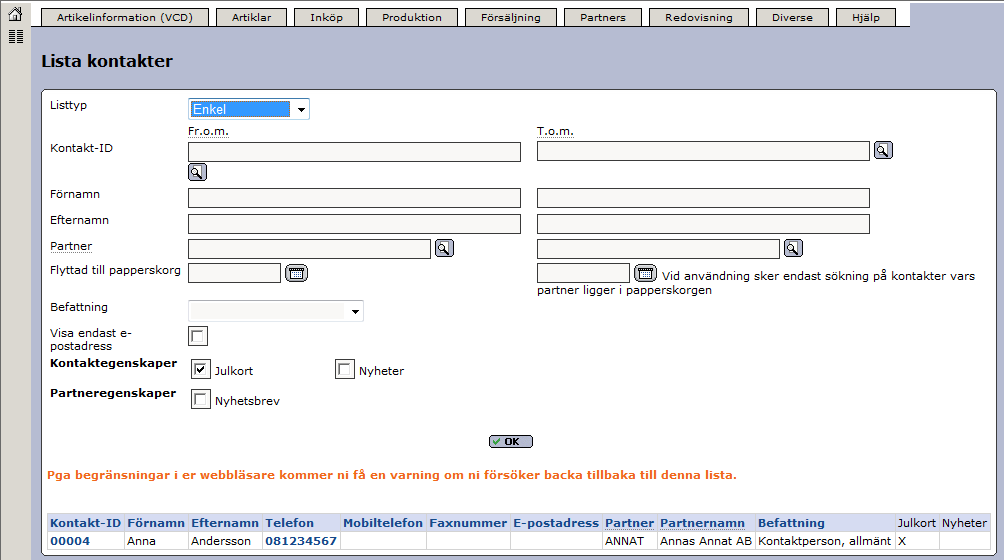Focus the papperskorg from-date input field

click(x=234, y=273)
